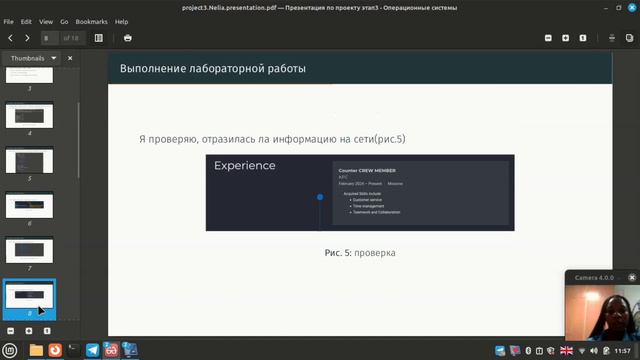
Task: Open the View menu
Action: click(x=46, y=22)
